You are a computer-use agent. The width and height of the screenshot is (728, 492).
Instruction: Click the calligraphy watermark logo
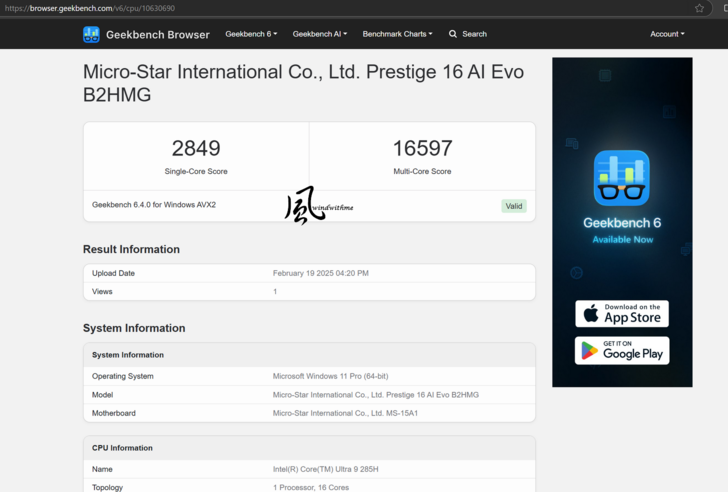click(305, 205)
